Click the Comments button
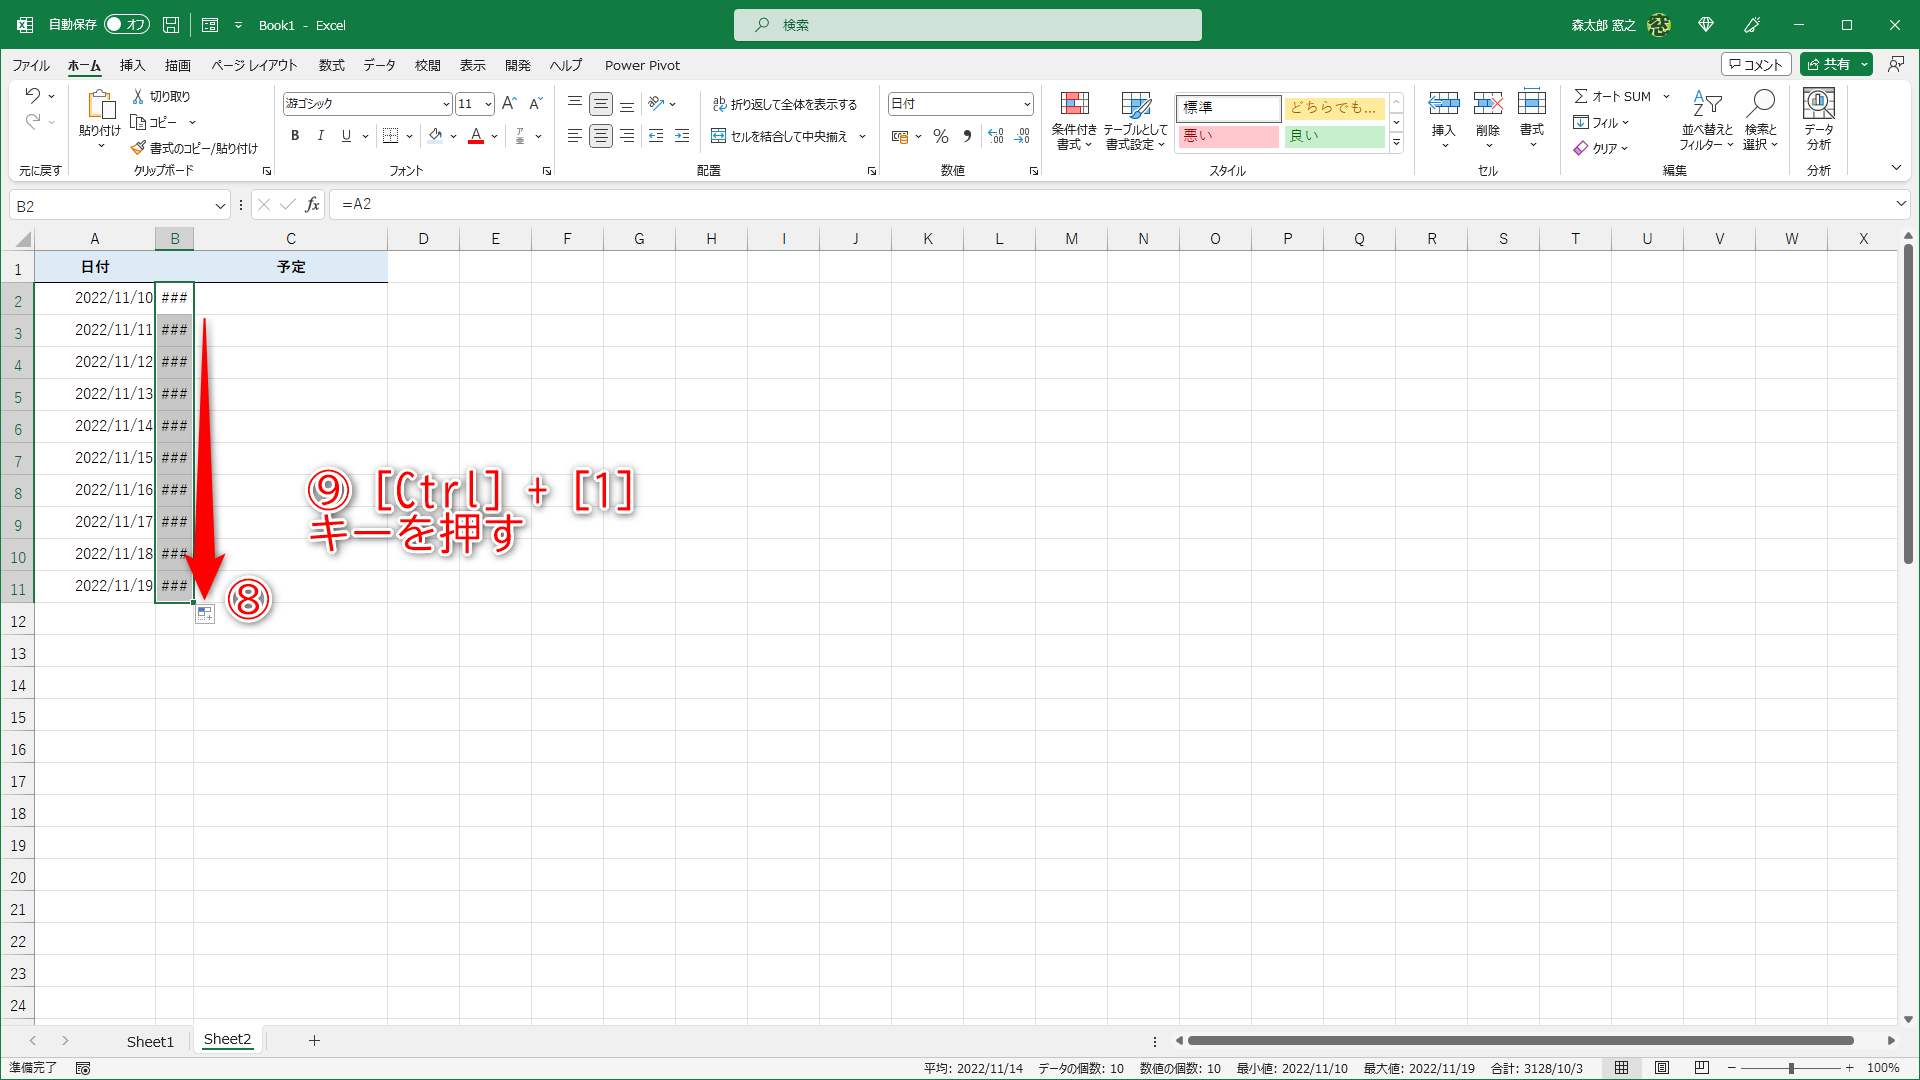 point(1755,64)
